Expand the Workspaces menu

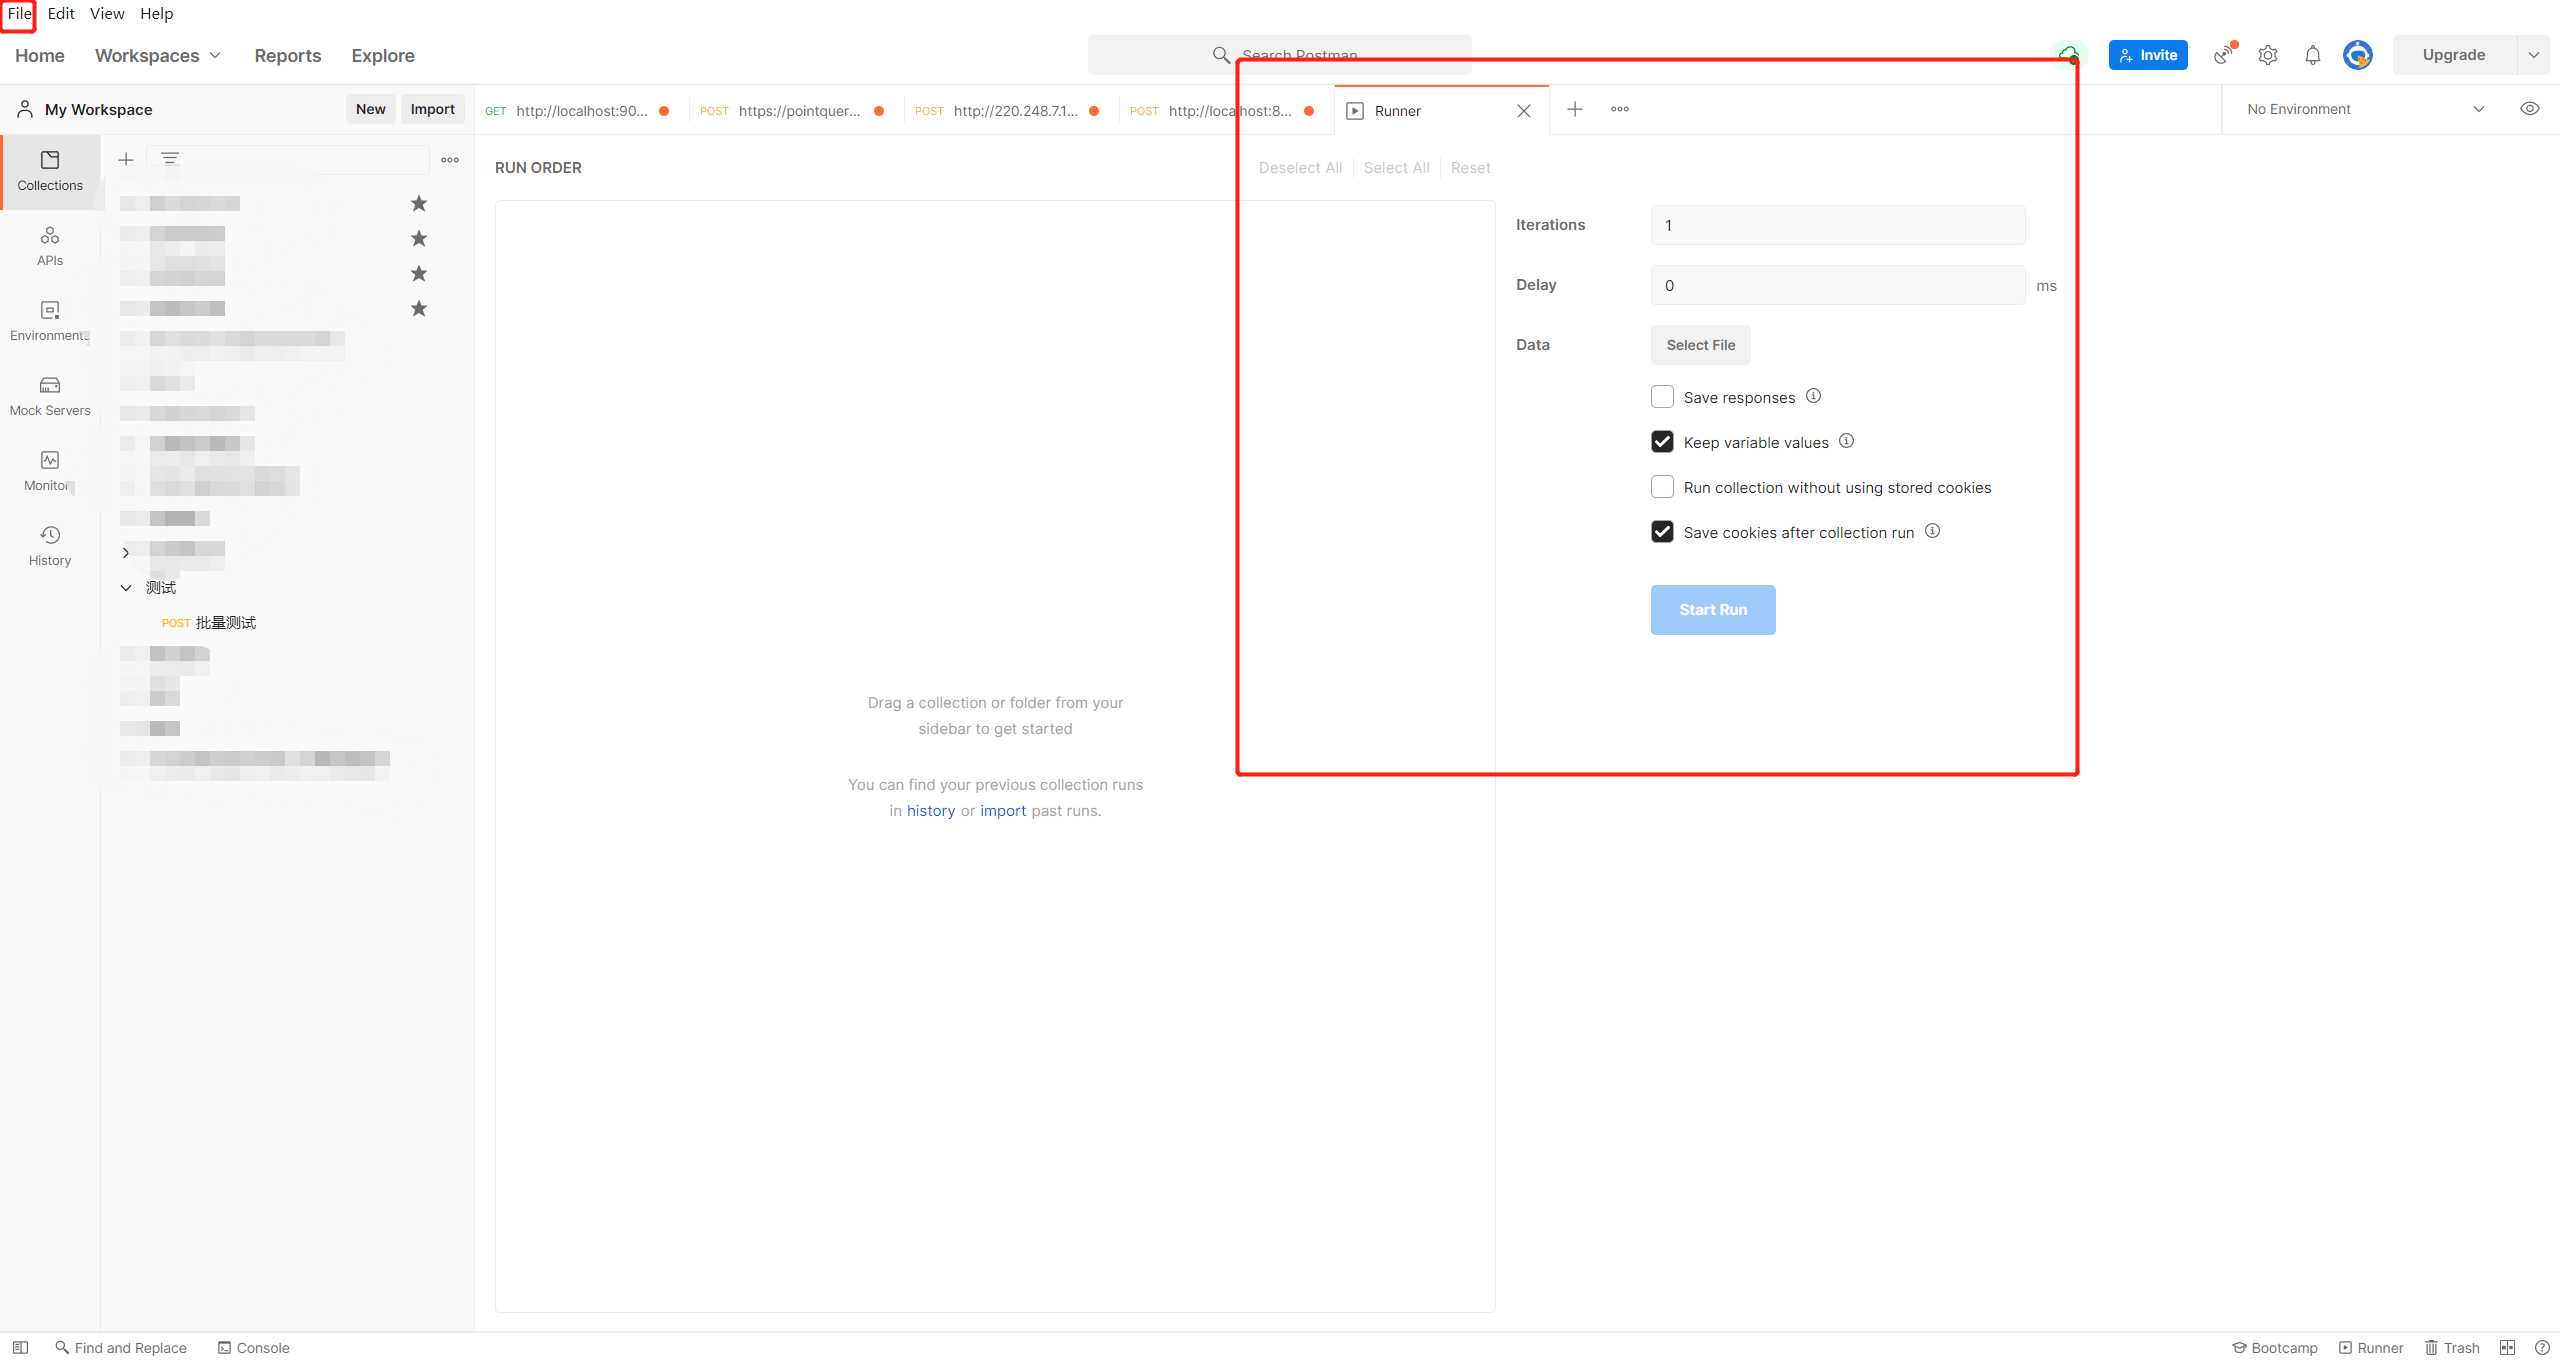pos(158,56)
